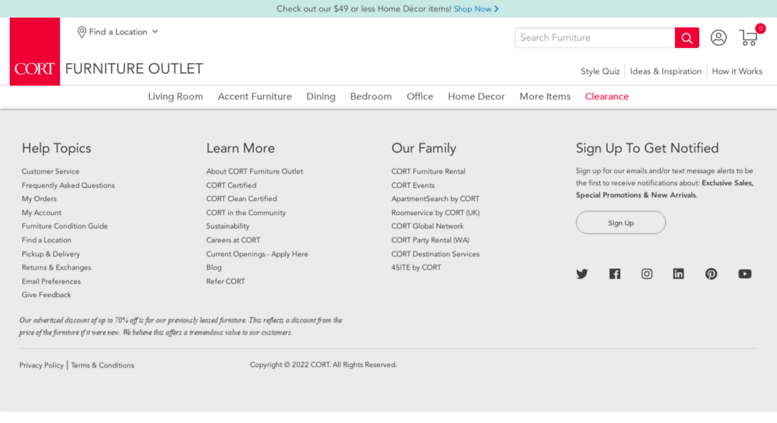Expand the Find a Location dropdown
777x423 pixels.
(x=118, y=32)
